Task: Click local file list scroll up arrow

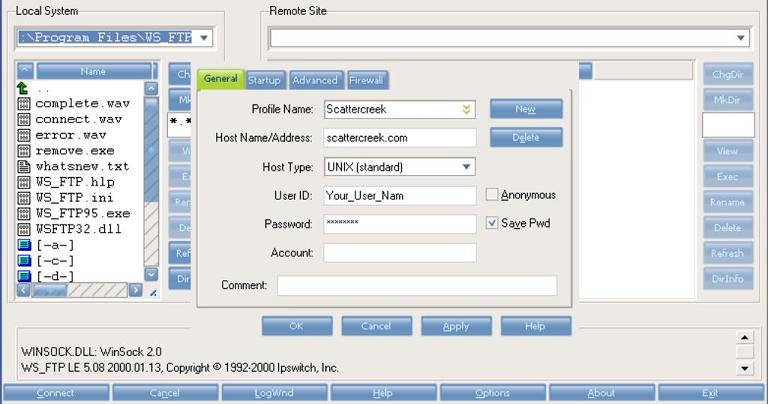Action: [x=151, y=88]
